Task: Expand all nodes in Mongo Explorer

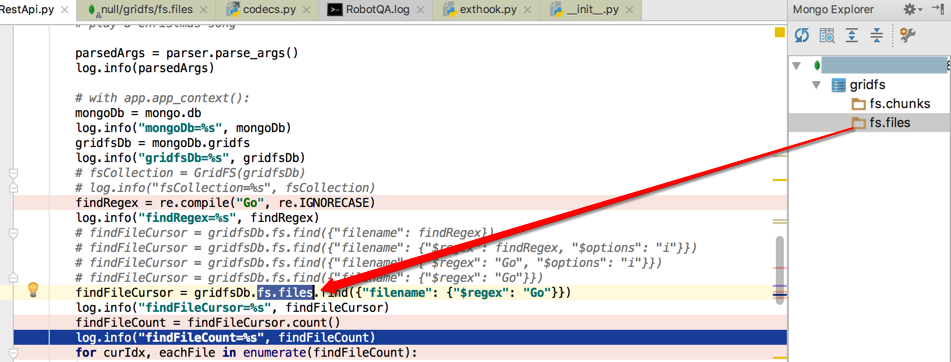Action: [x=852, y=35]
